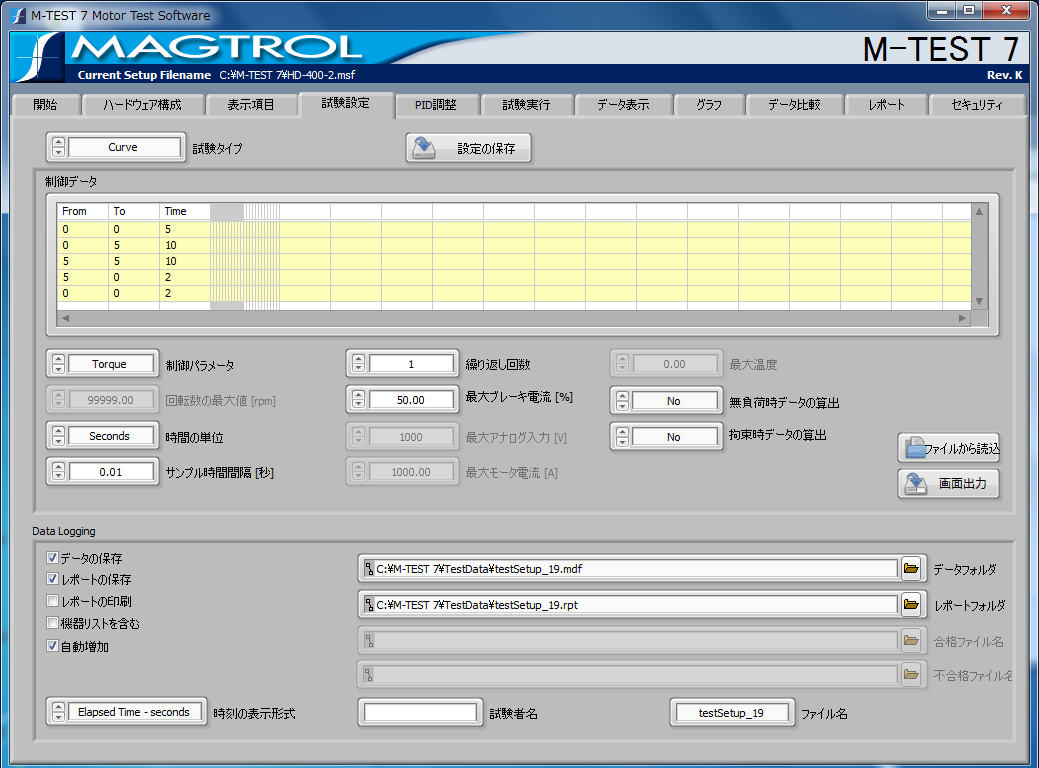
Task: Click the stepper arrows for サンプル時間間隔
Action: click(x=58, y=472)
